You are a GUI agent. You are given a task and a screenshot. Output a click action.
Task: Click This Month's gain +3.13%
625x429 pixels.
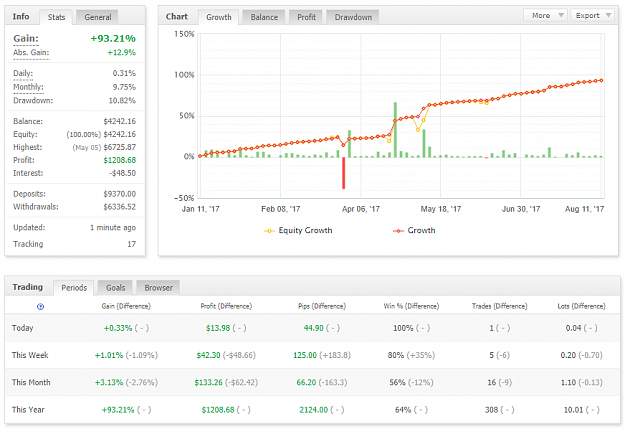(109, 382)
